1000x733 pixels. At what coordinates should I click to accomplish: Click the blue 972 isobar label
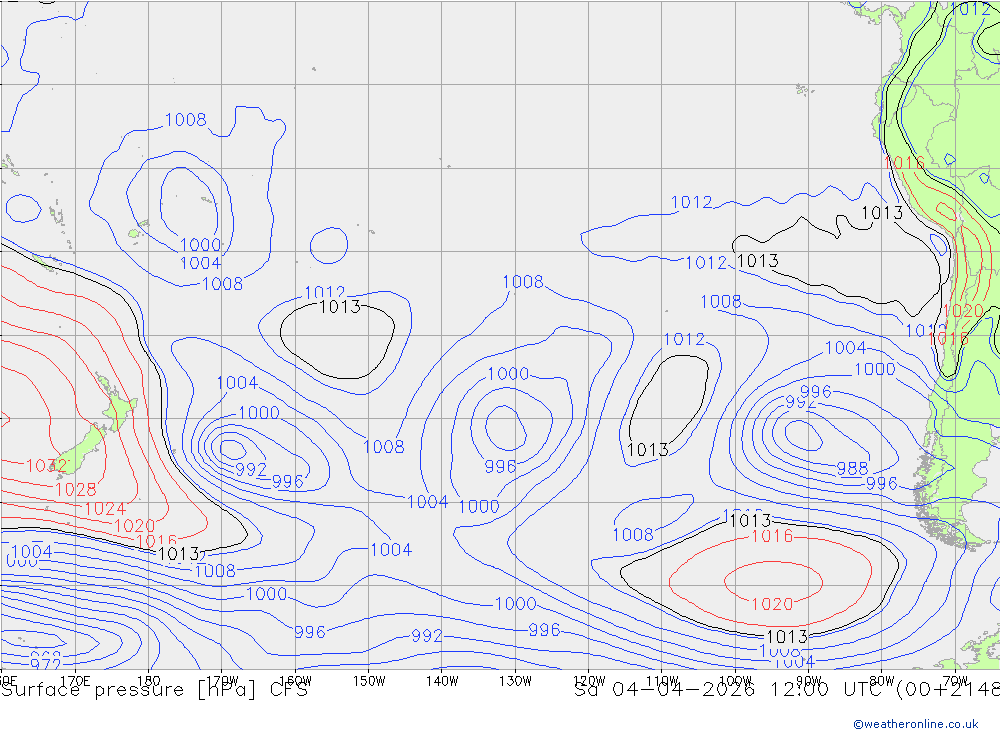coord(45,665)
